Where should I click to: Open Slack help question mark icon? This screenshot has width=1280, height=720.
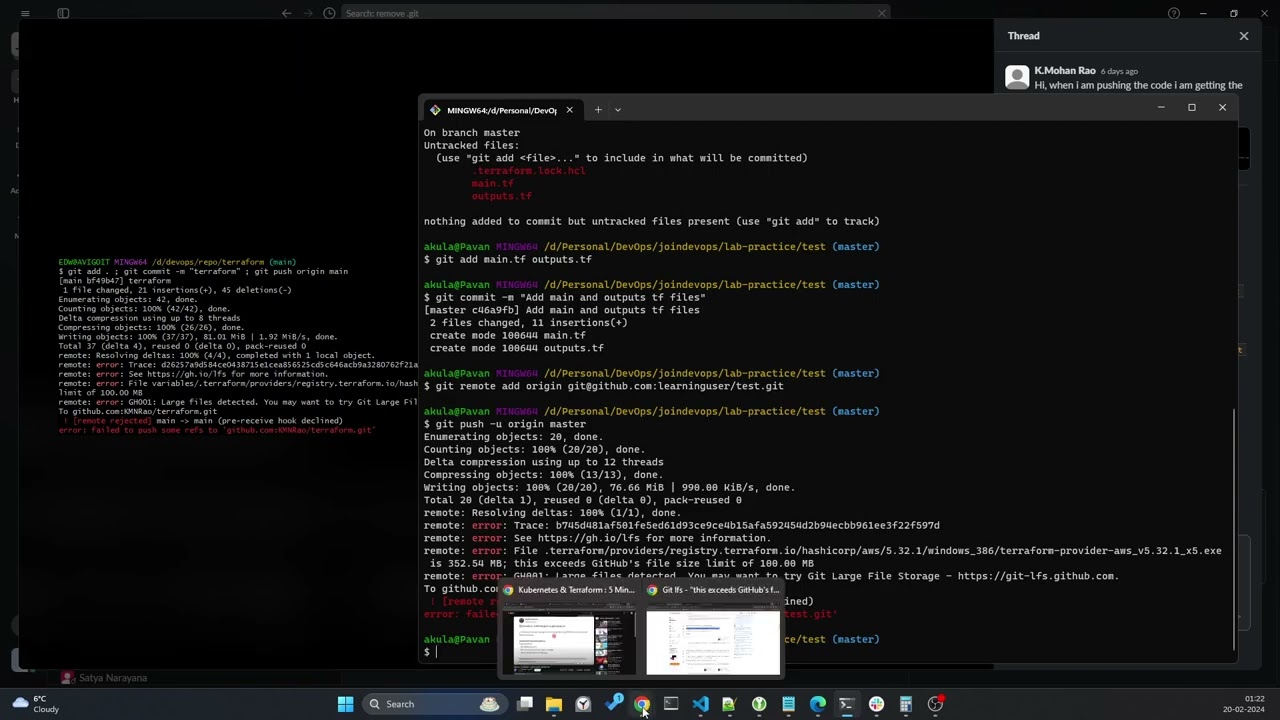tap(1174, 13)
